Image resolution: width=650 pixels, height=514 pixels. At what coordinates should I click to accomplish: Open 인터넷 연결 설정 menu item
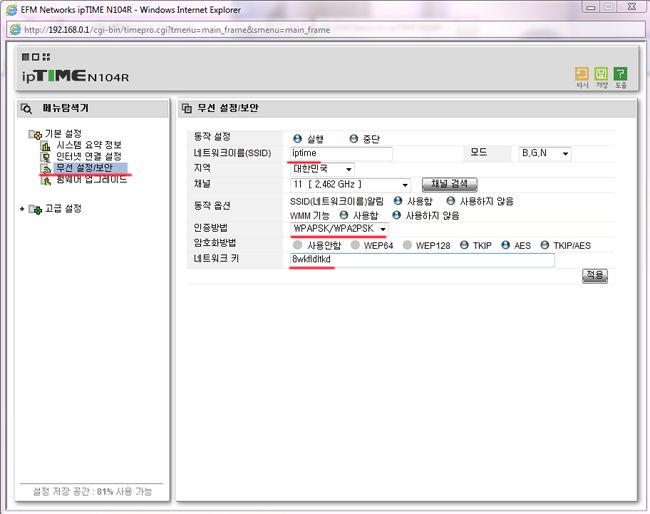[89, 157]
